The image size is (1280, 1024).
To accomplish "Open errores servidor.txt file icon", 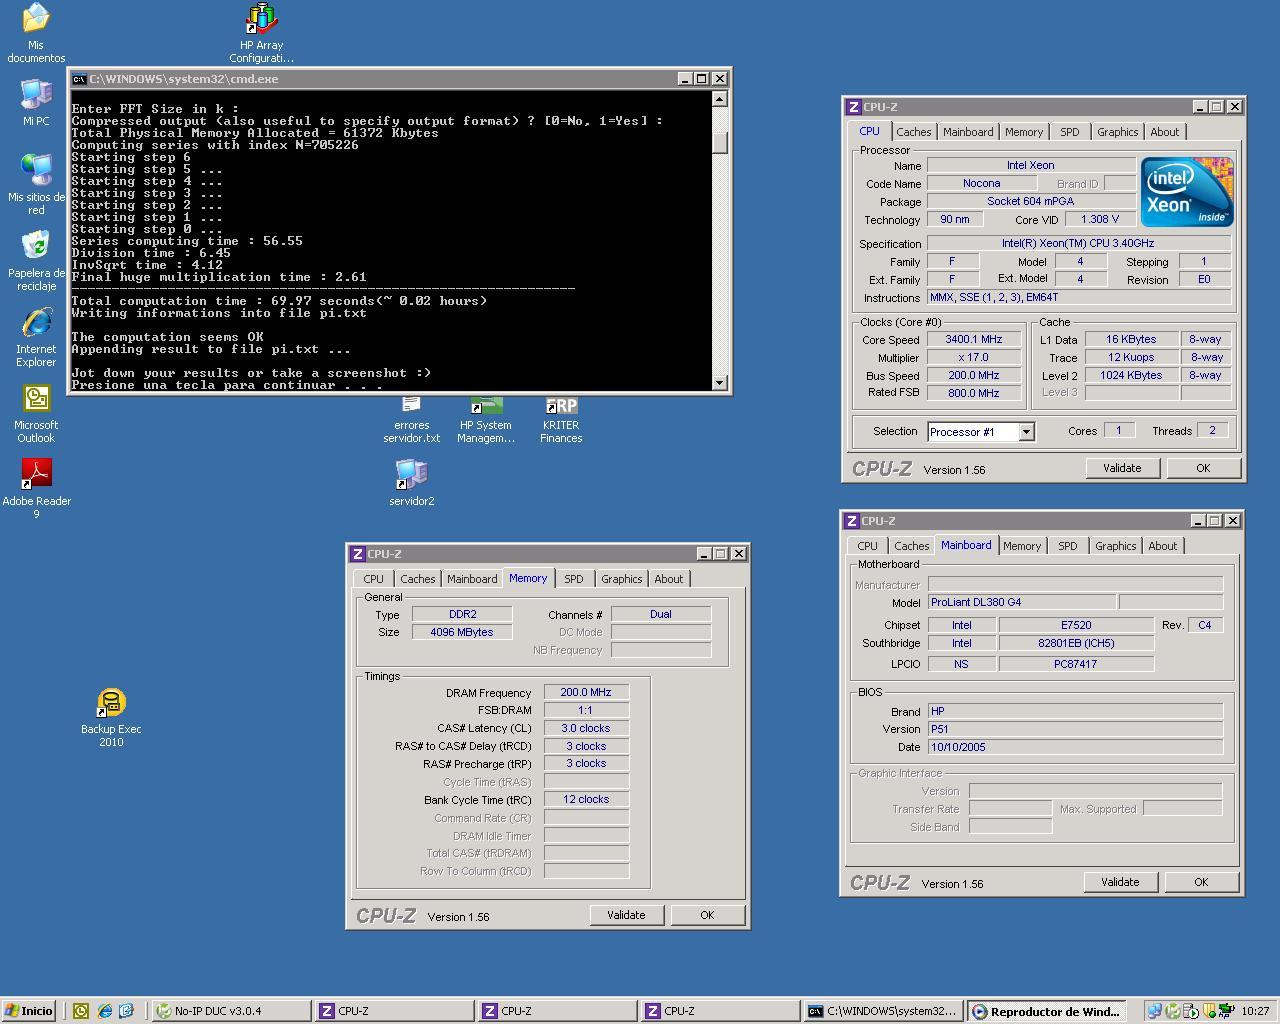I will point(411,420).
